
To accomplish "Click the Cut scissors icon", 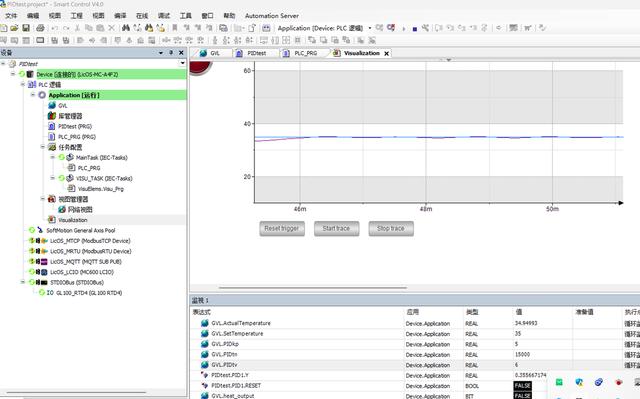I will click(78, 28).
